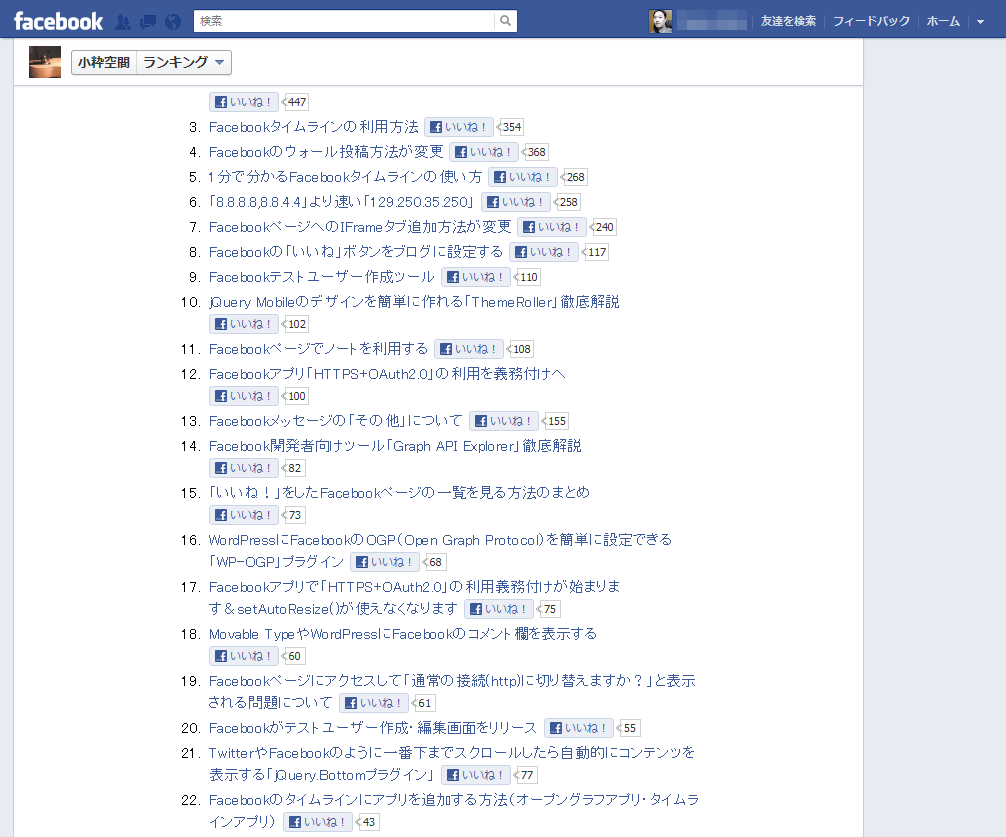Open link Facebookテストユーザー作成ツール

click(322, 277)
